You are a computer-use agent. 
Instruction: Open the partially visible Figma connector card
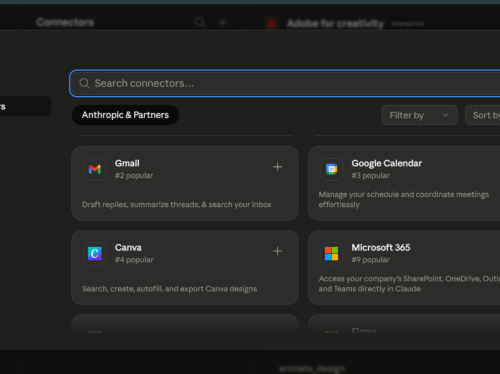pos(404,323)
